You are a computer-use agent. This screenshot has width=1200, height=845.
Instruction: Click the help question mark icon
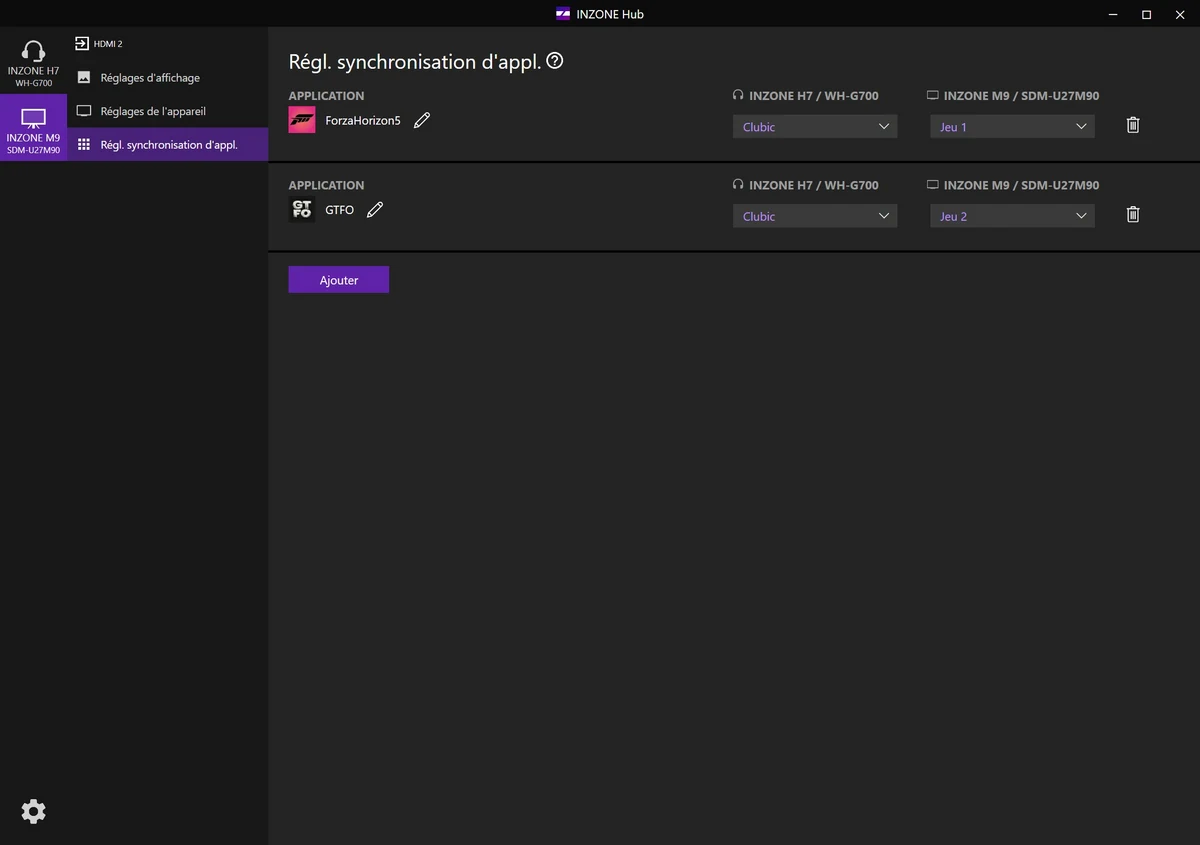pos(555,61)
